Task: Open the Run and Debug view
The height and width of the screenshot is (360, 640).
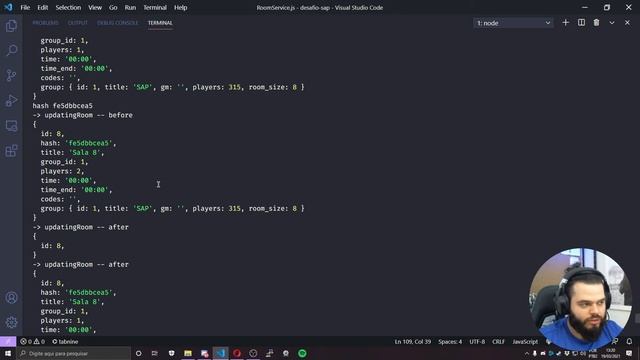Action: pos(11,100)
